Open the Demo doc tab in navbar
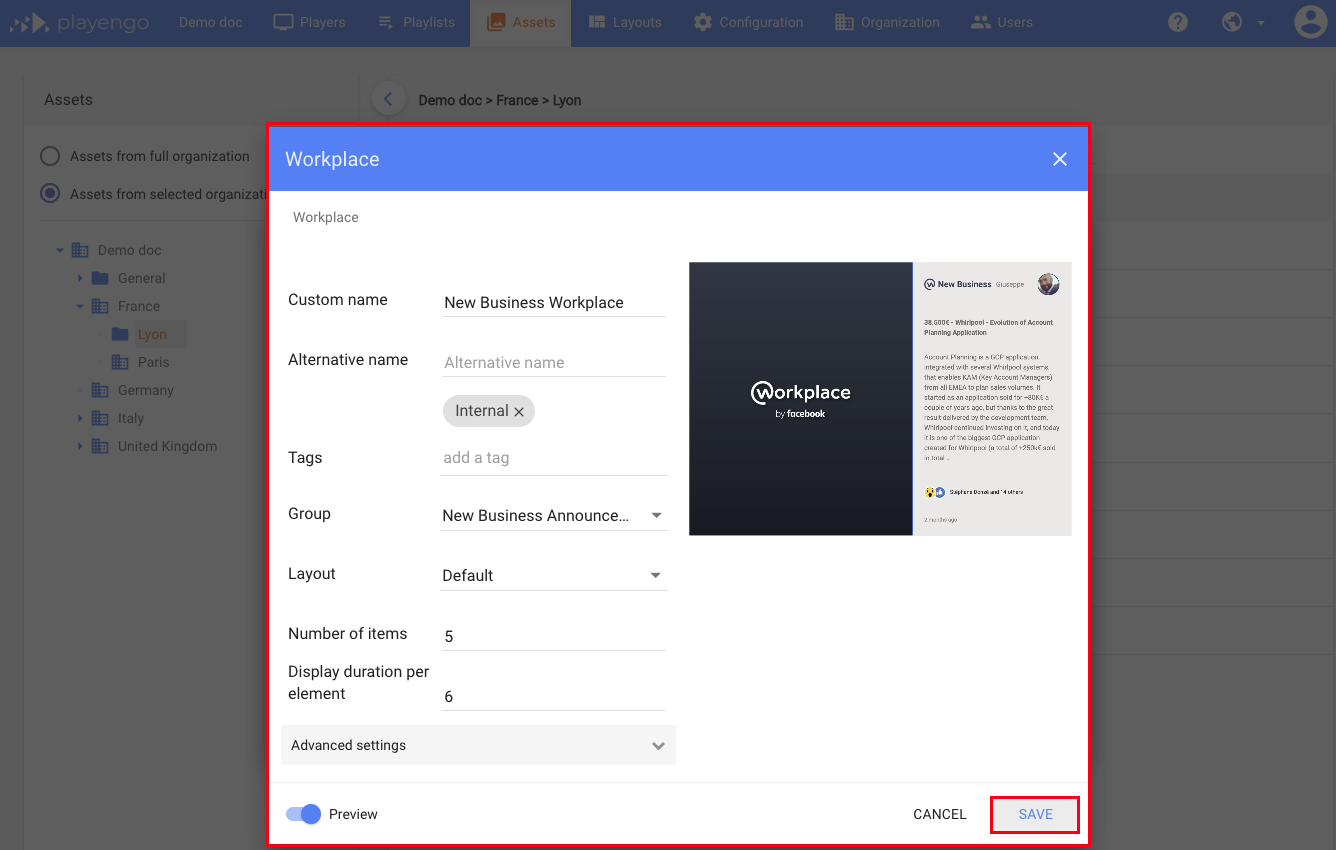This screenshot has width=1336, height=850. click(x=211, y=22)
